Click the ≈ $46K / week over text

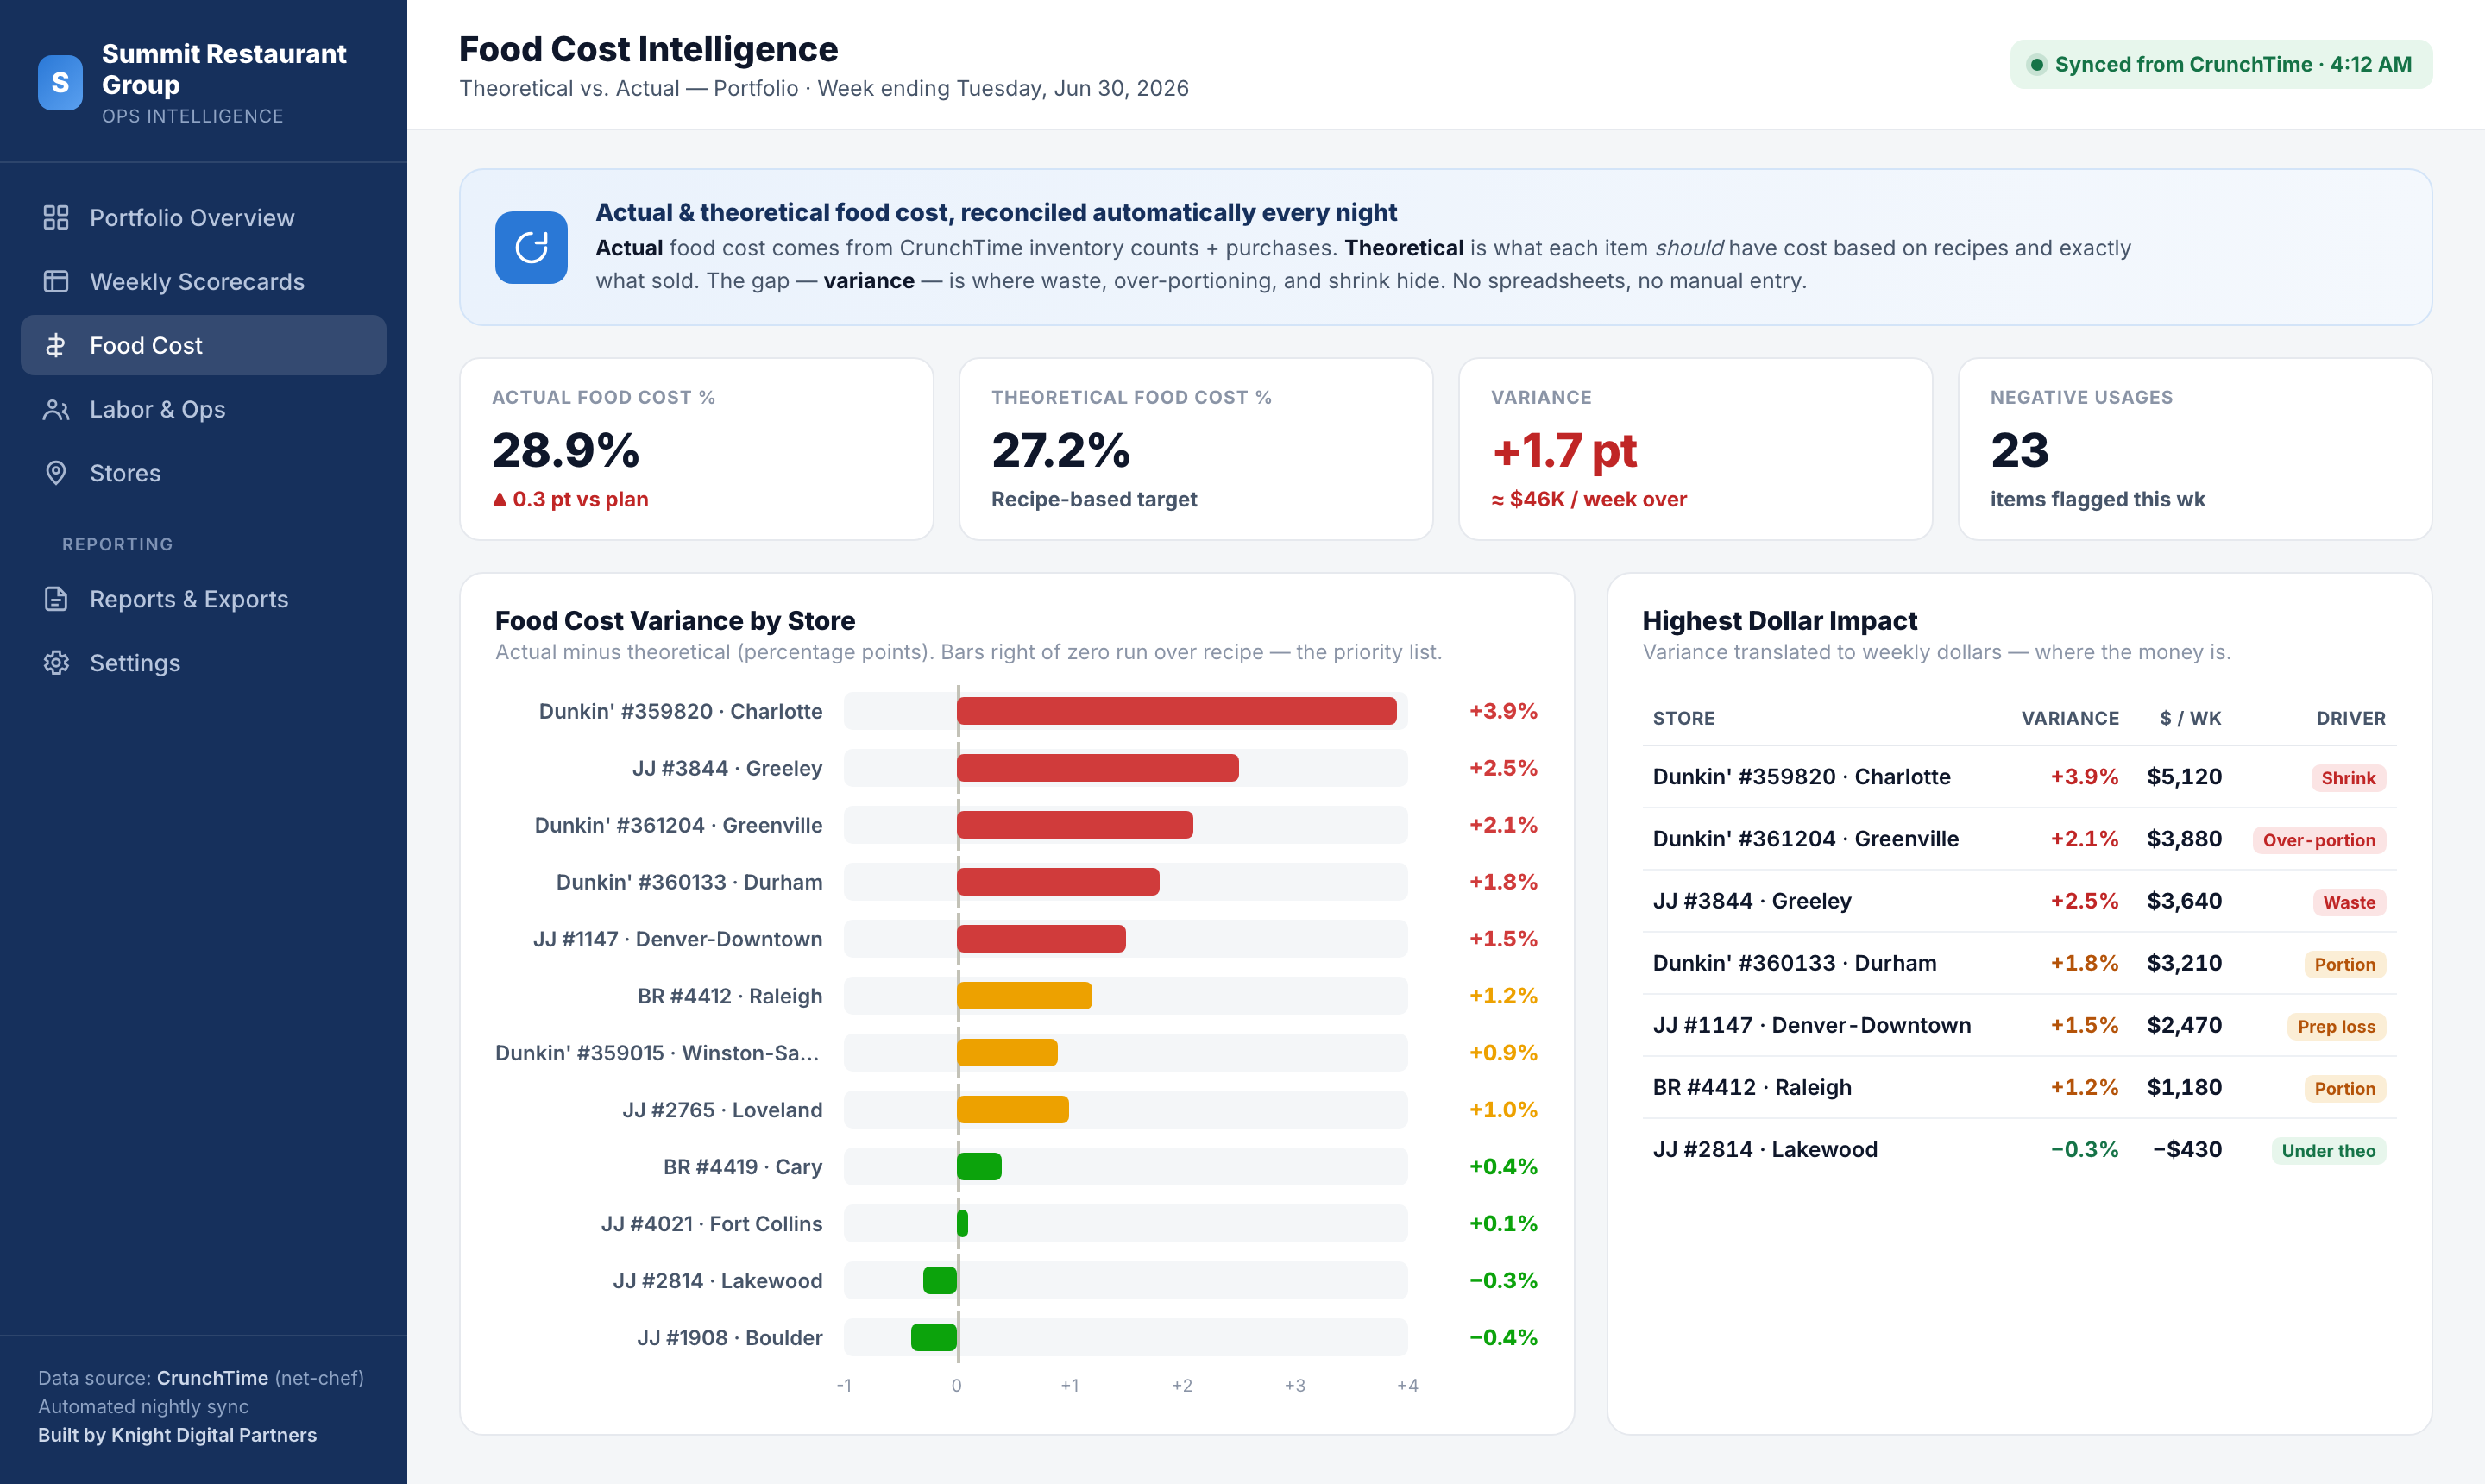point(1589,499)
